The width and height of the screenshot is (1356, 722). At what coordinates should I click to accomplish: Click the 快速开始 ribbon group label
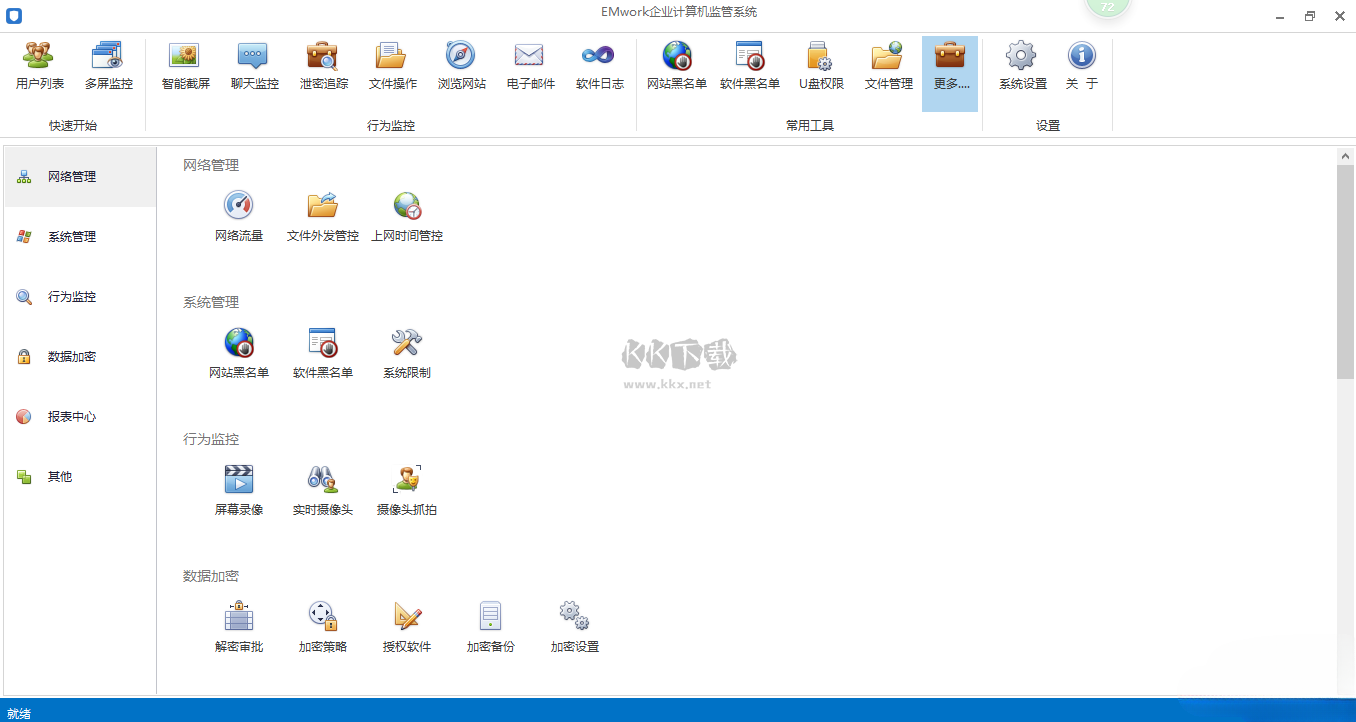point(73,126)
